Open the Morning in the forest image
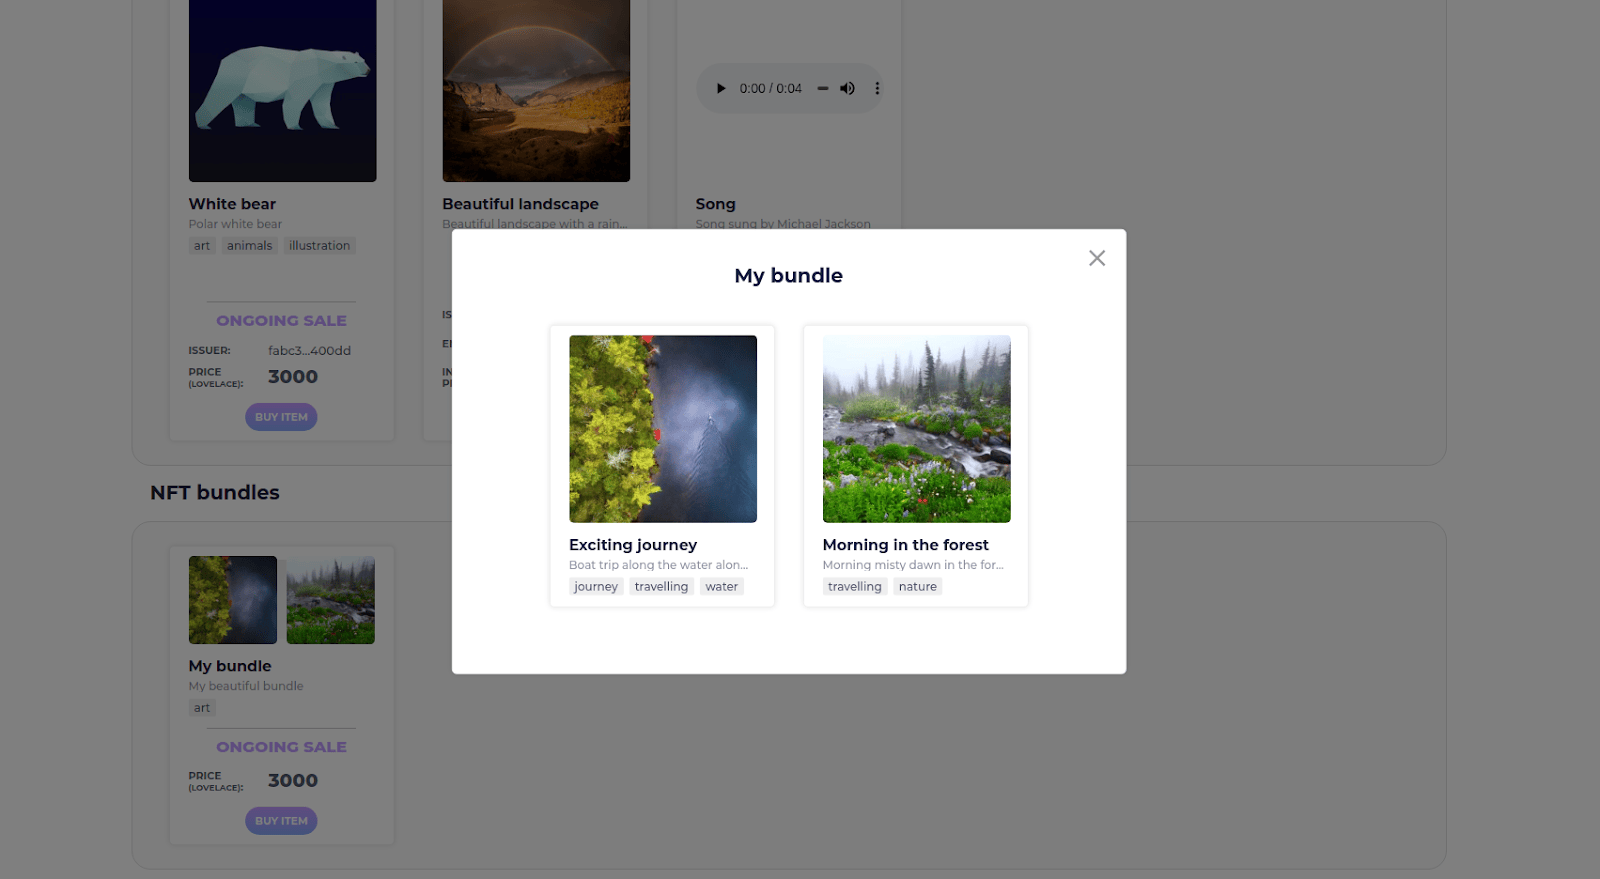 916,429
